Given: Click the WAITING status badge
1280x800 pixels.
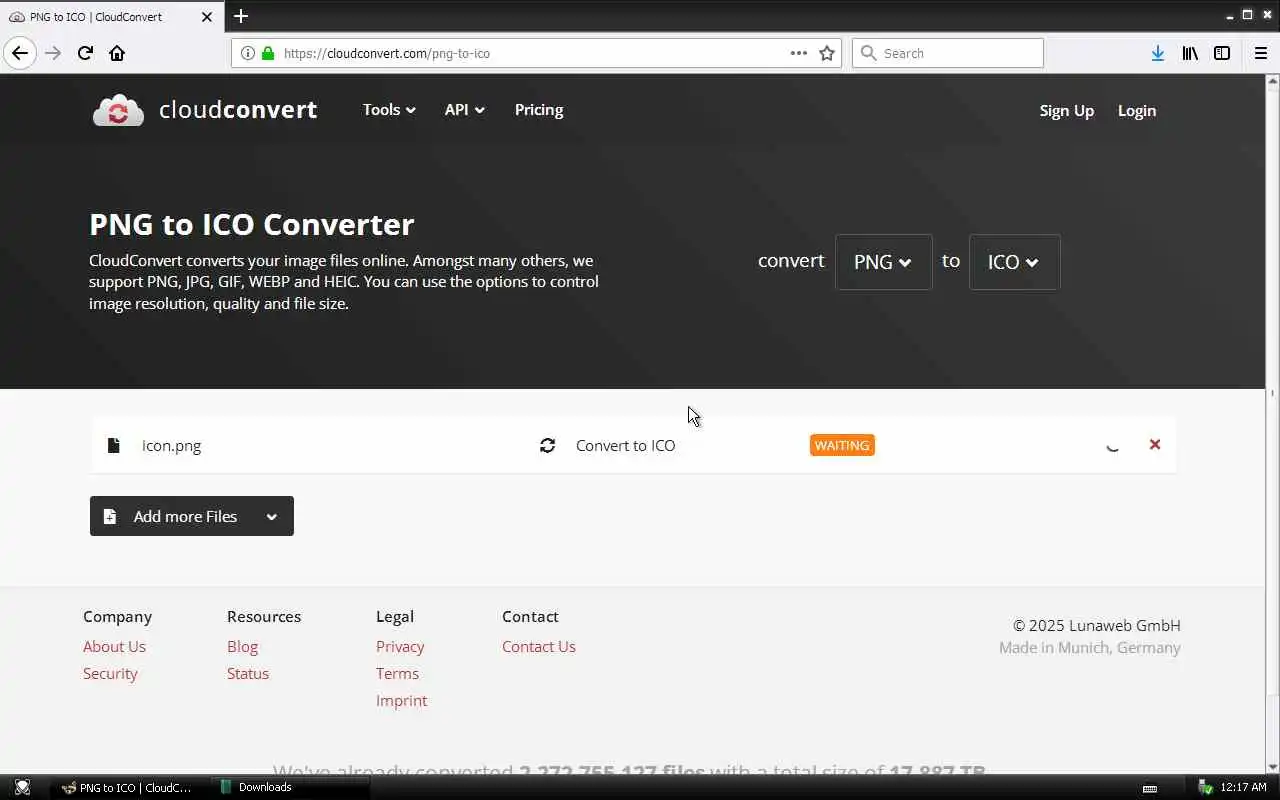Looking at the screenshot, I should (842, 445).
